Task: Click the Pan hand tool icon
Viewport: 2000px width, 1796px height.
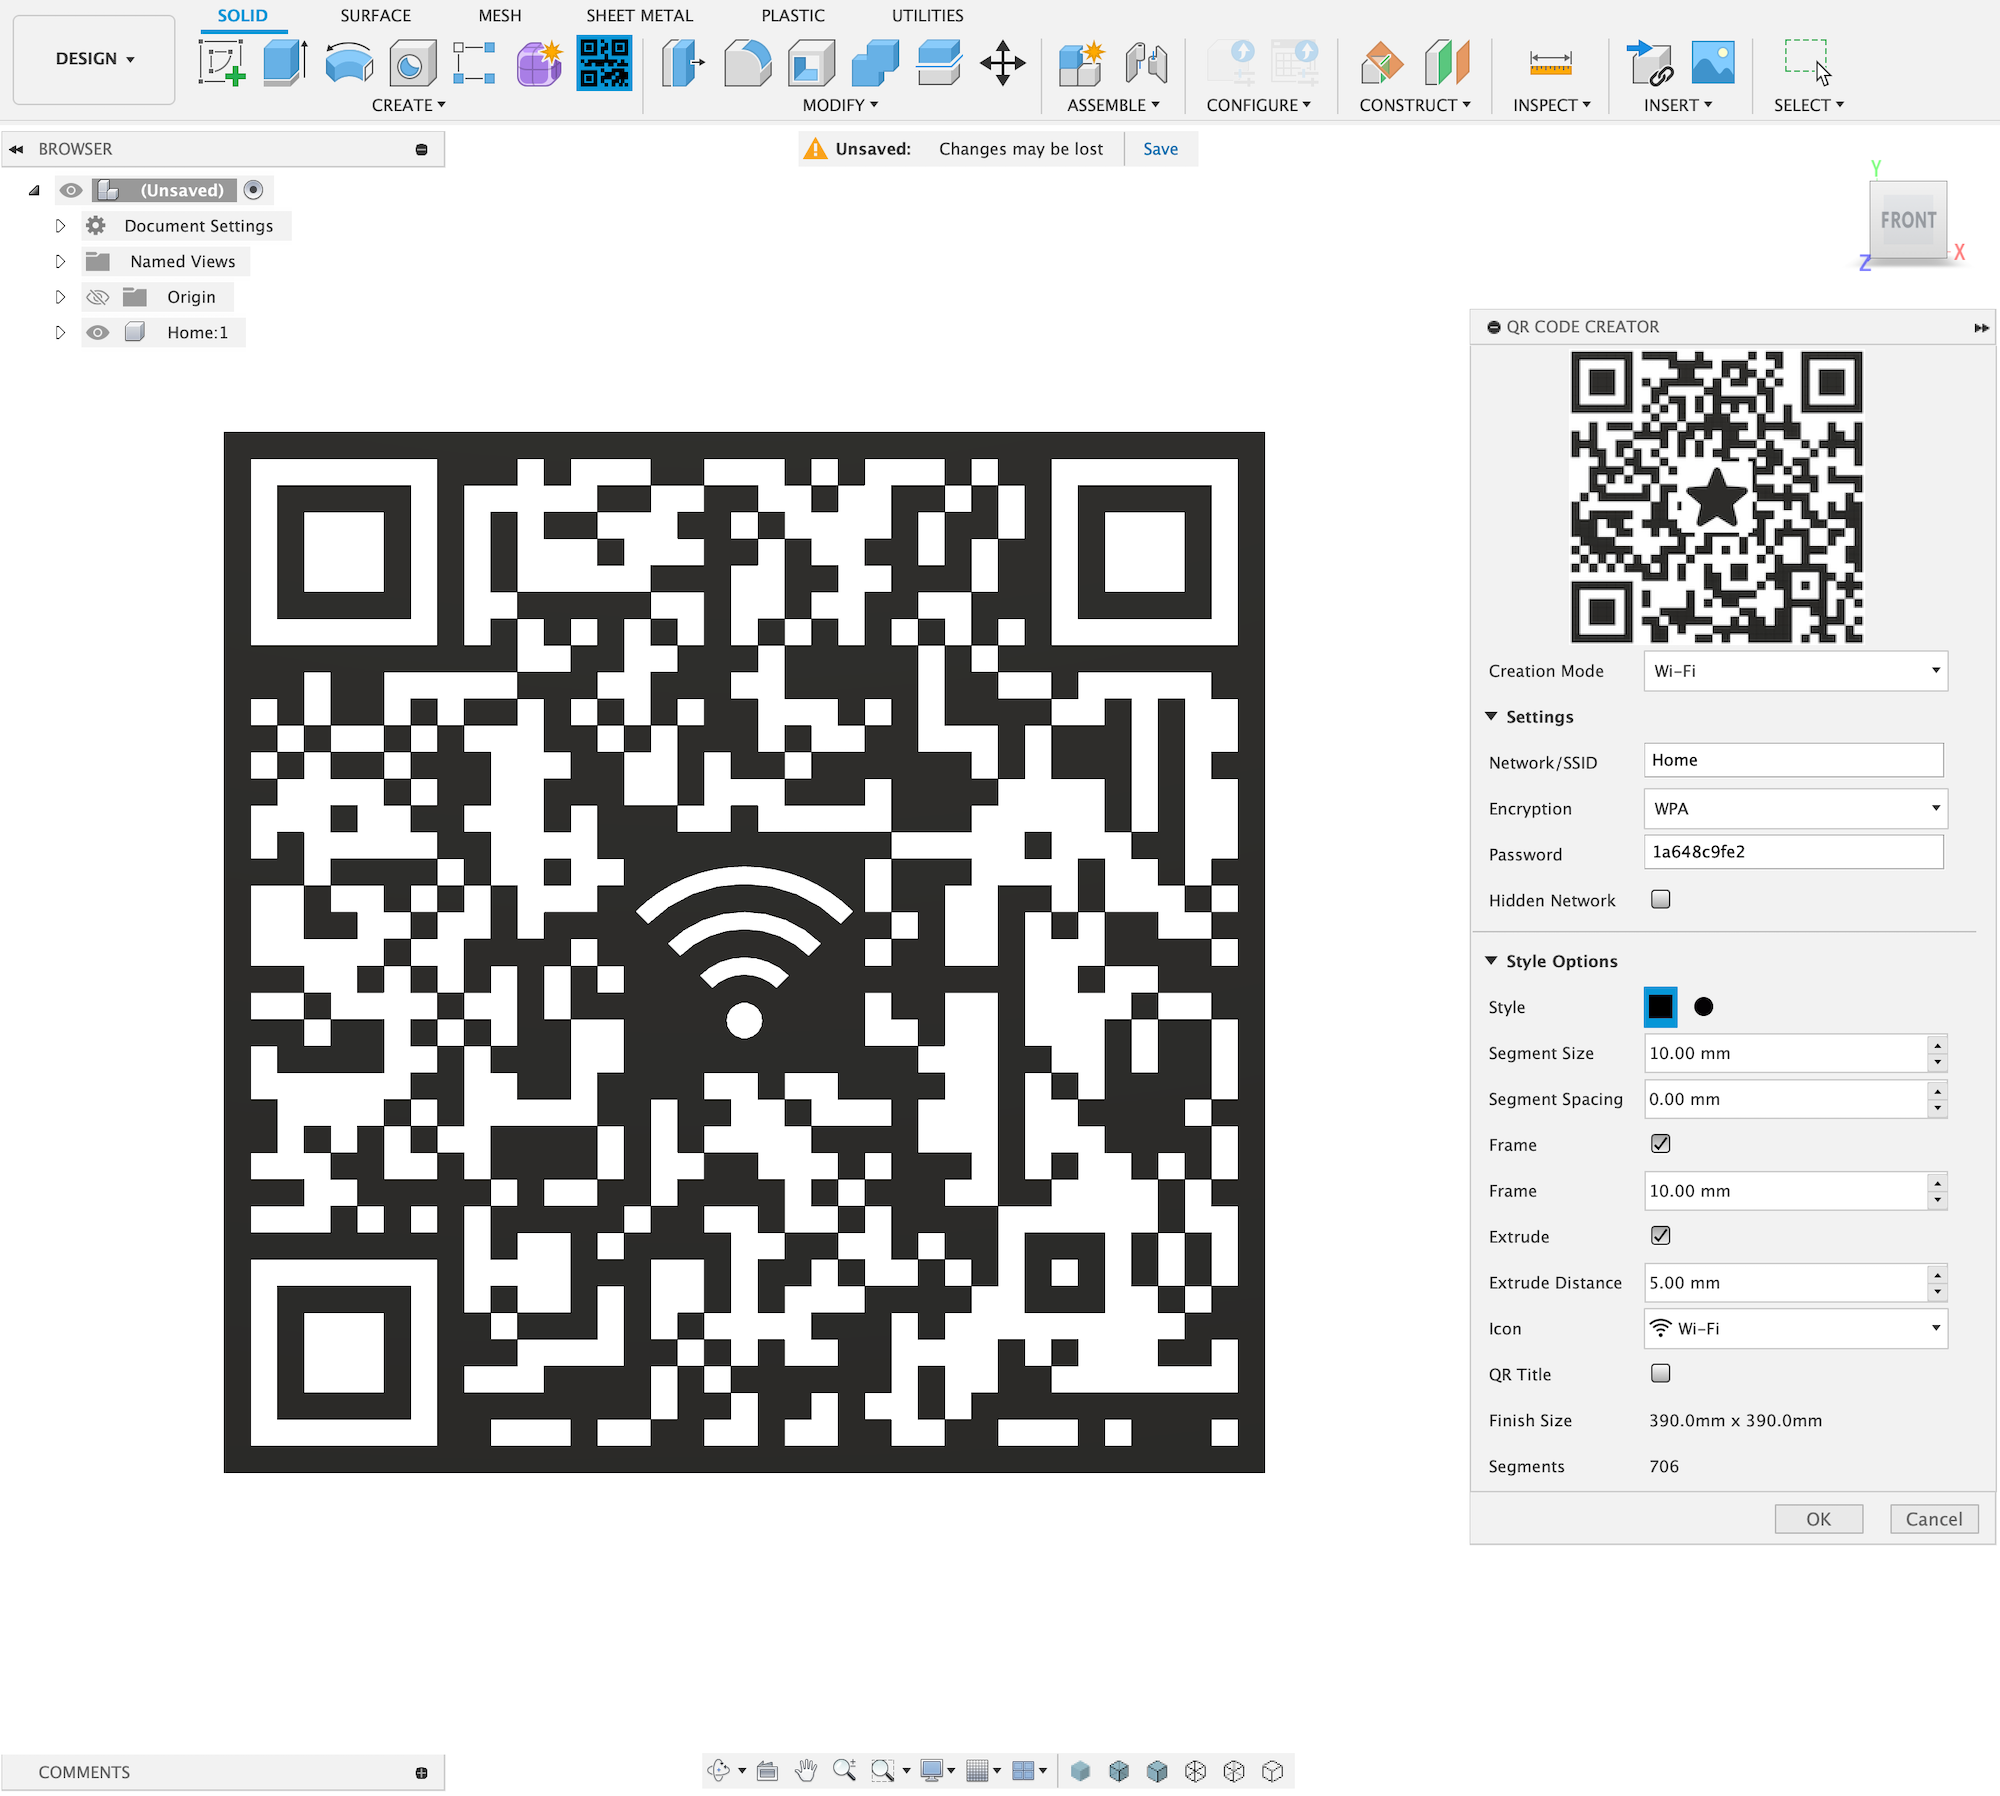Action: pos(806,1771)
